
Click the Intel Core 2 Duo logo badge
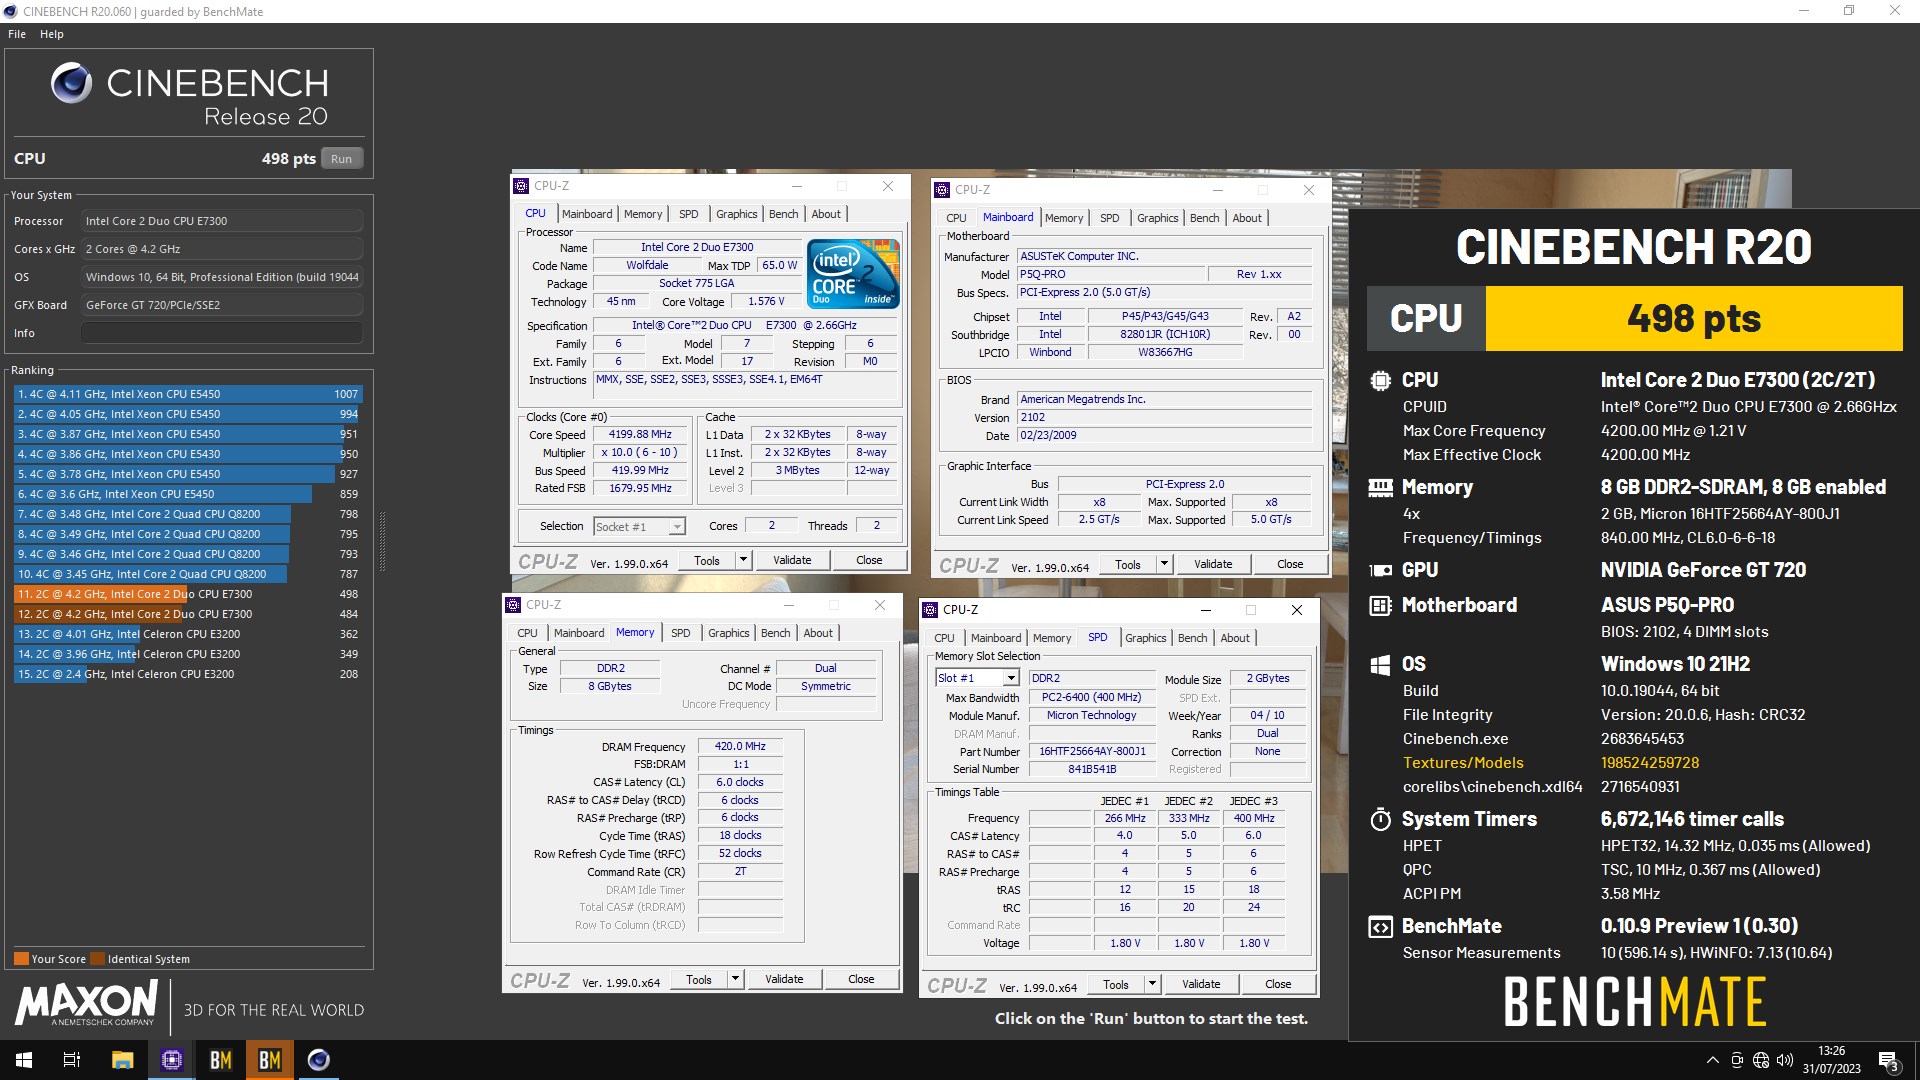853,273
